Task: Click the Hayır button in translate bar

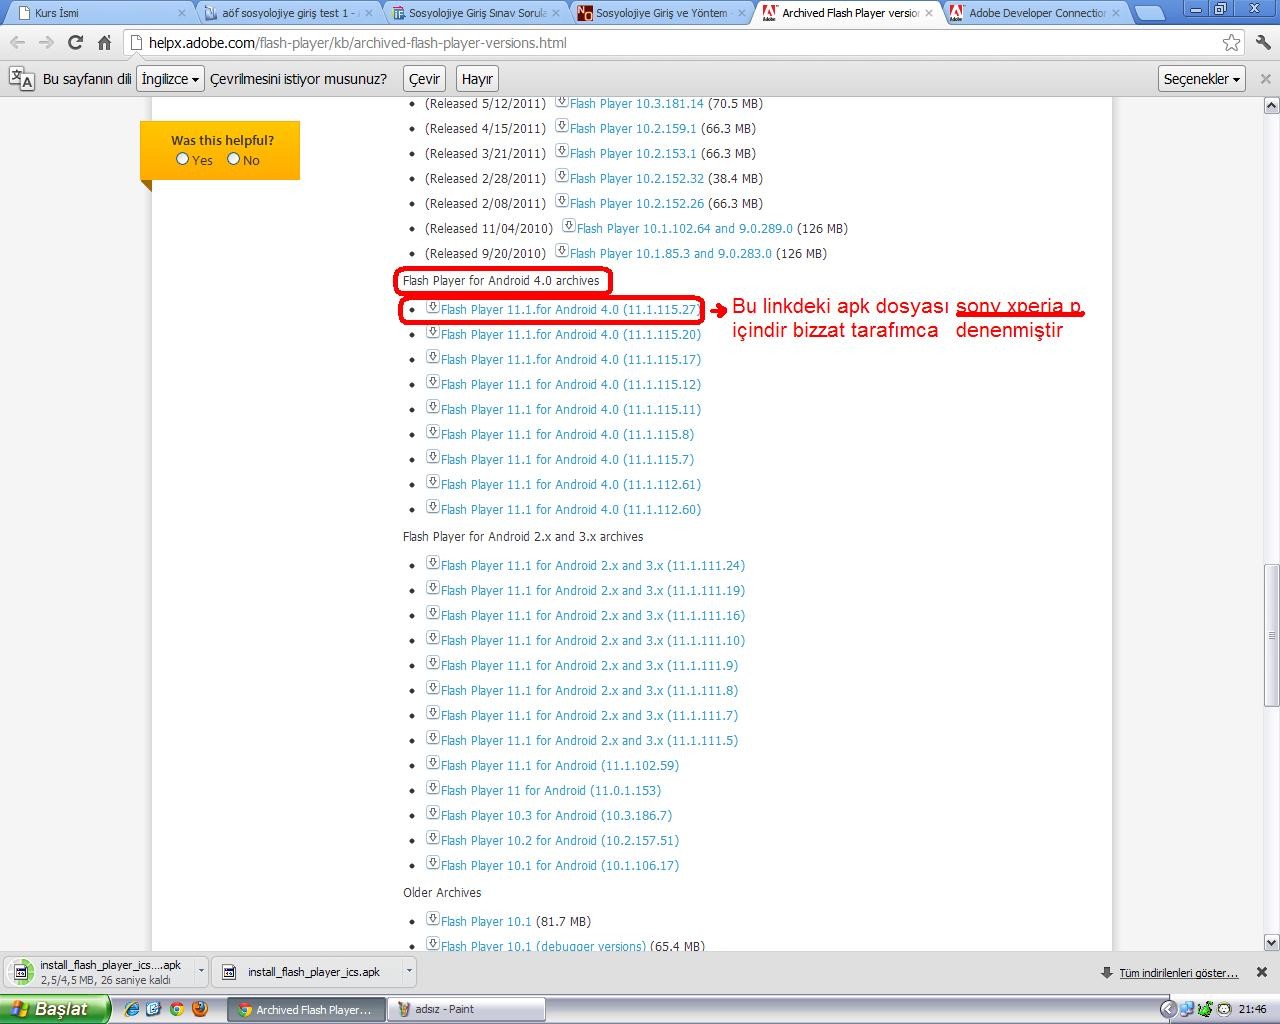Action: coord(477,79)
